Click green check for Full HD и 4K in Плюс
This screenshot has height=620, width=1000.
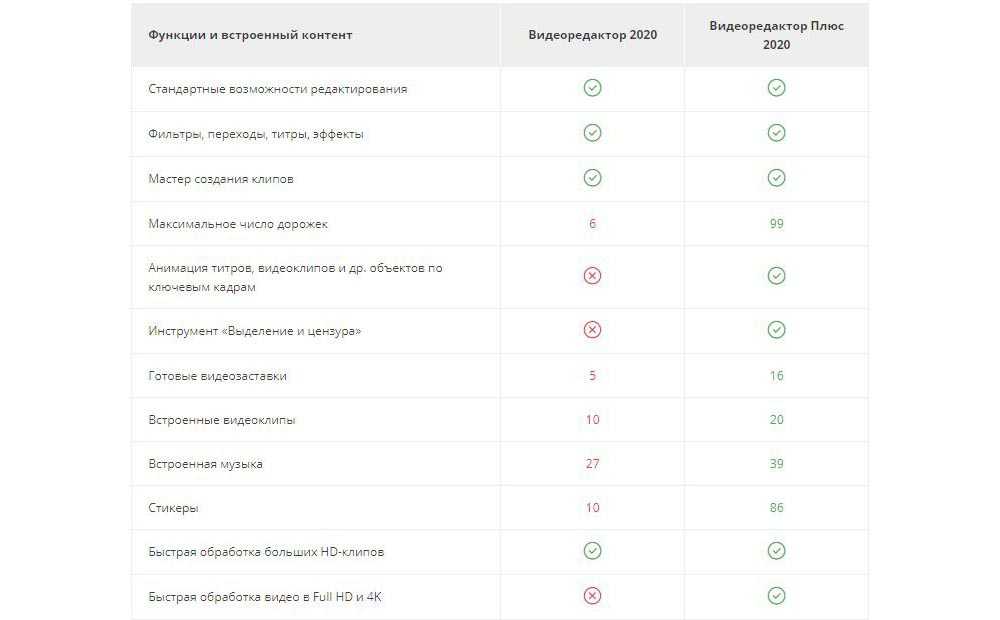776,596
